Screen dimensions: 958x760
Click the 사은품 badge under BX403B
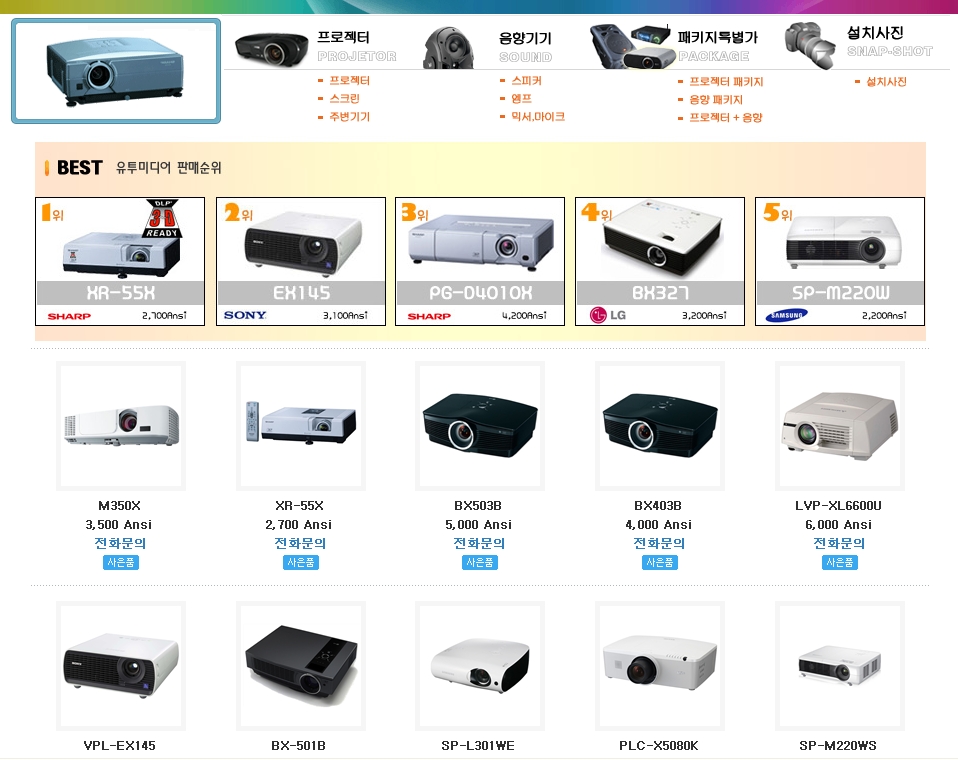660,563
